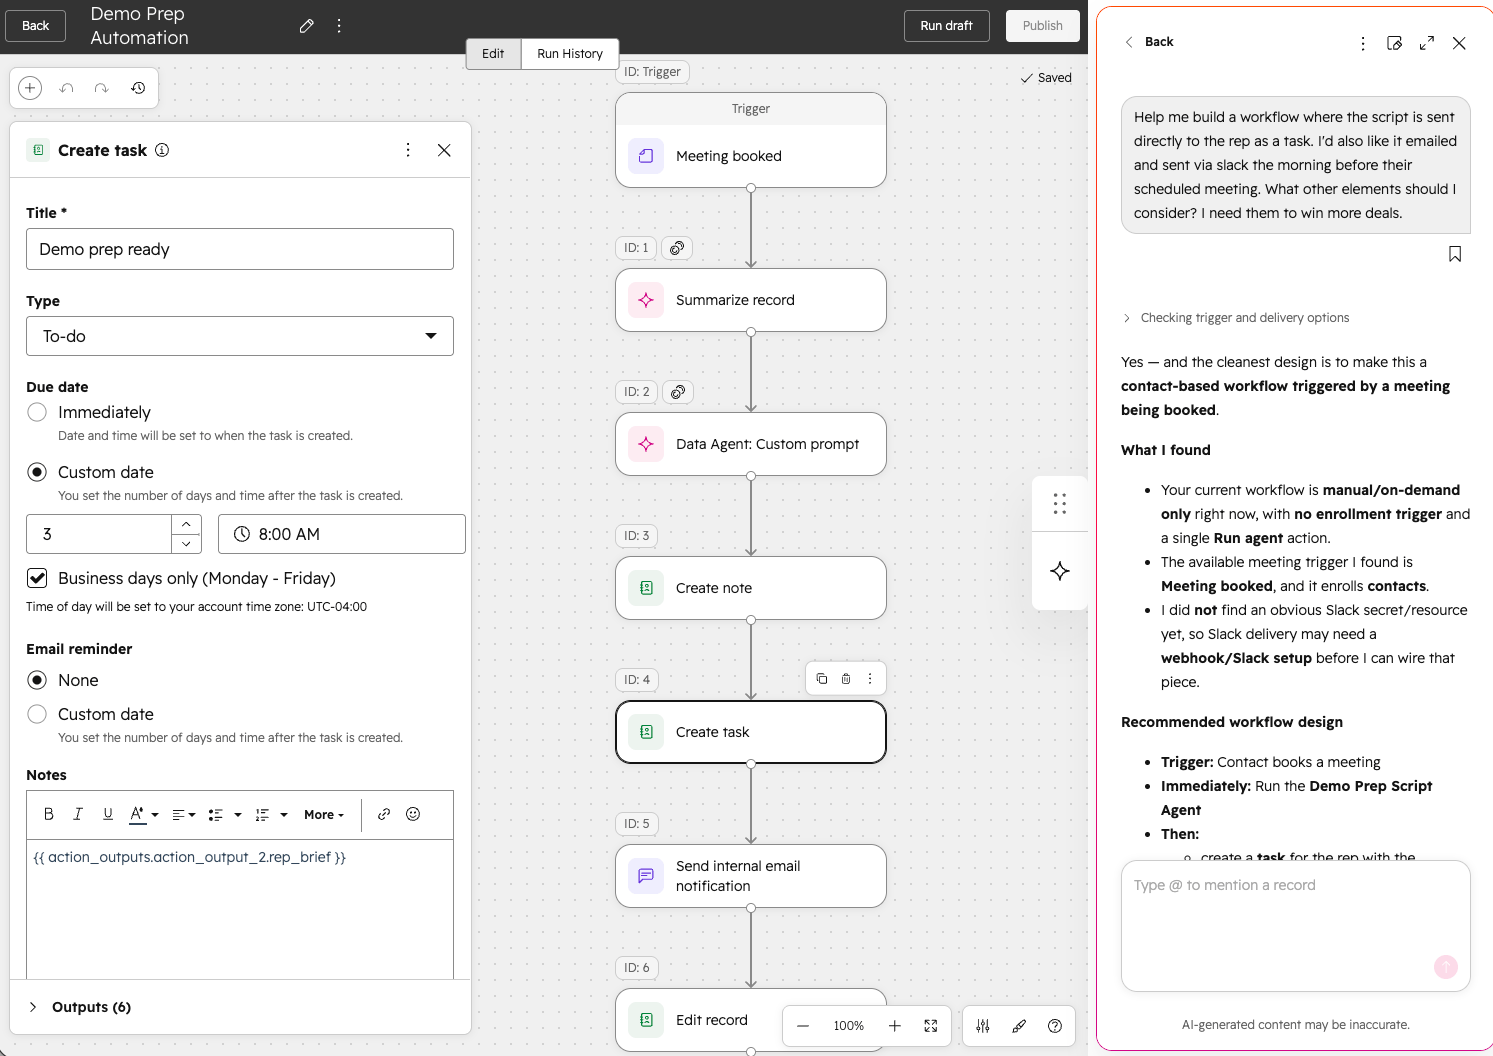
Task: Expand Checking trigger and delivery options
Action: pos(1237,318)
